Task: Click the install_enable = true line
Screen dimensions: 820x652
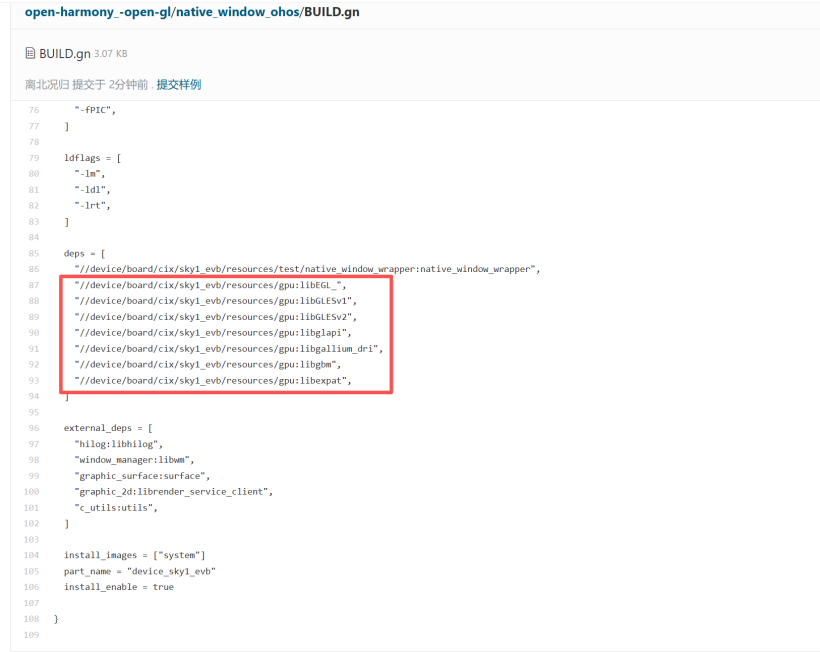Action: click(x=118, y=587)
